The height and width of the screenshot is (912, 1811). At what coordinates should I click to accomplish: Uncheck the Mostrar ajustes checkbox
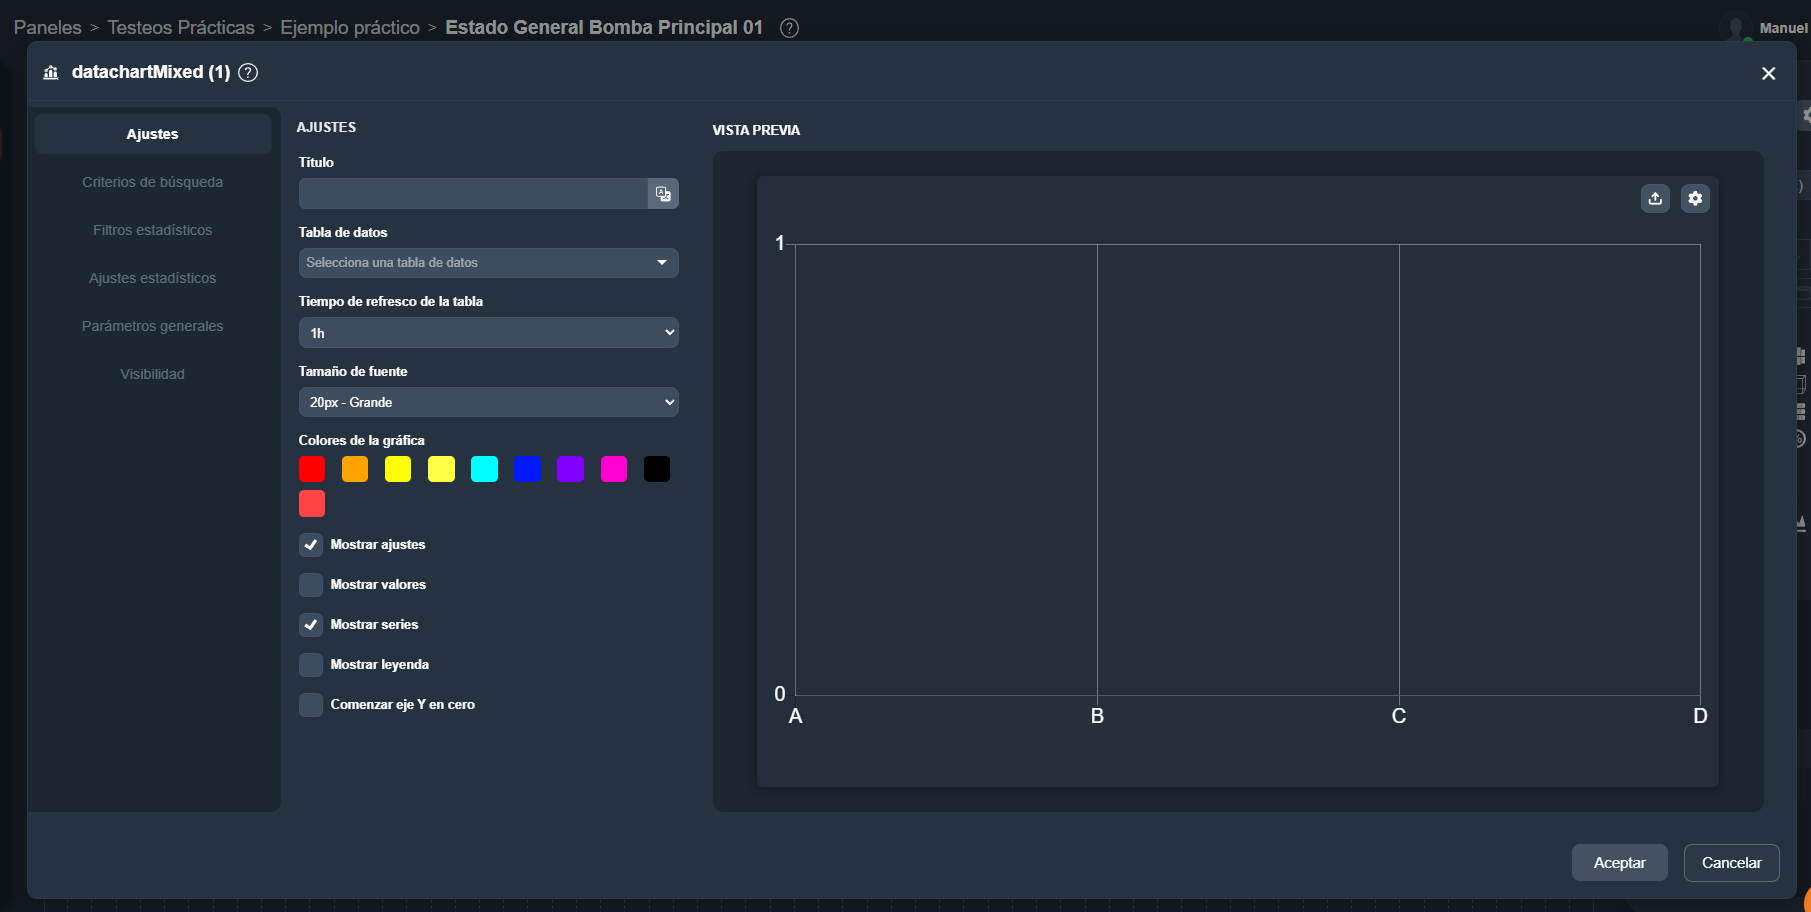click(311, 545)
